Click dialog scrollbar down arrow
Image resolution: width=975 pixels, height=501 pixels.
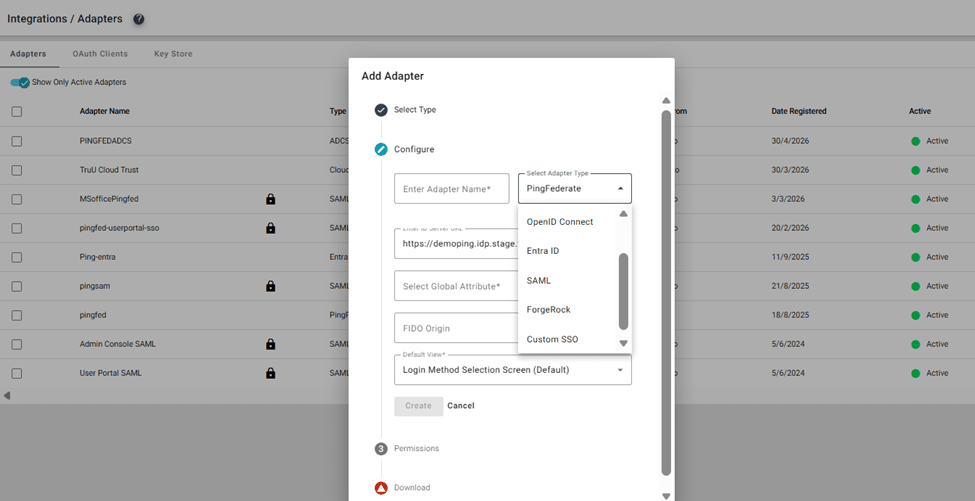[x=666, y=496]
